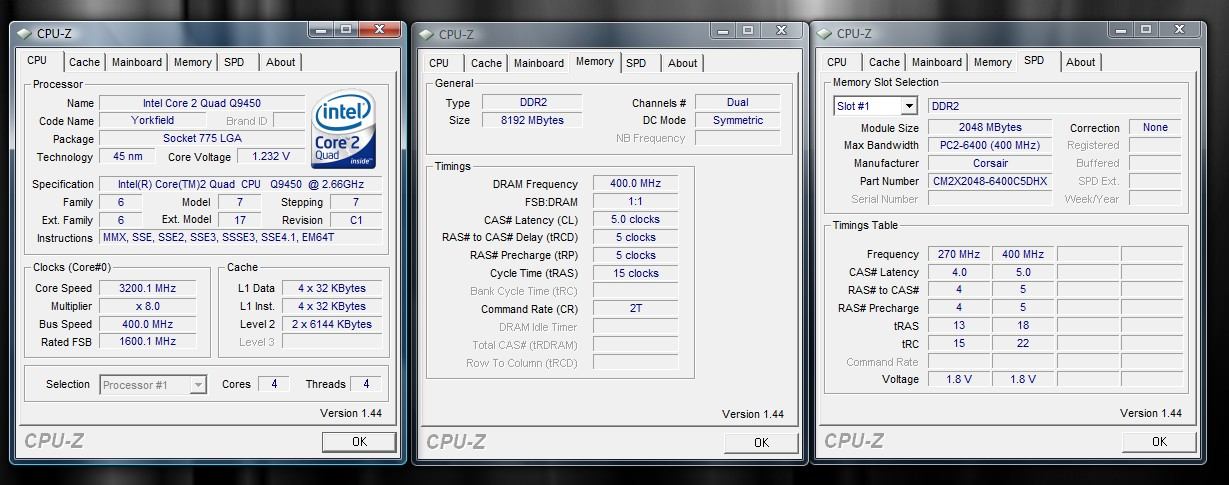Click the Correction value 'None'
The height and width of the screenshot is (485, 1229).
pyautogui.click(x=1155, y=127)
